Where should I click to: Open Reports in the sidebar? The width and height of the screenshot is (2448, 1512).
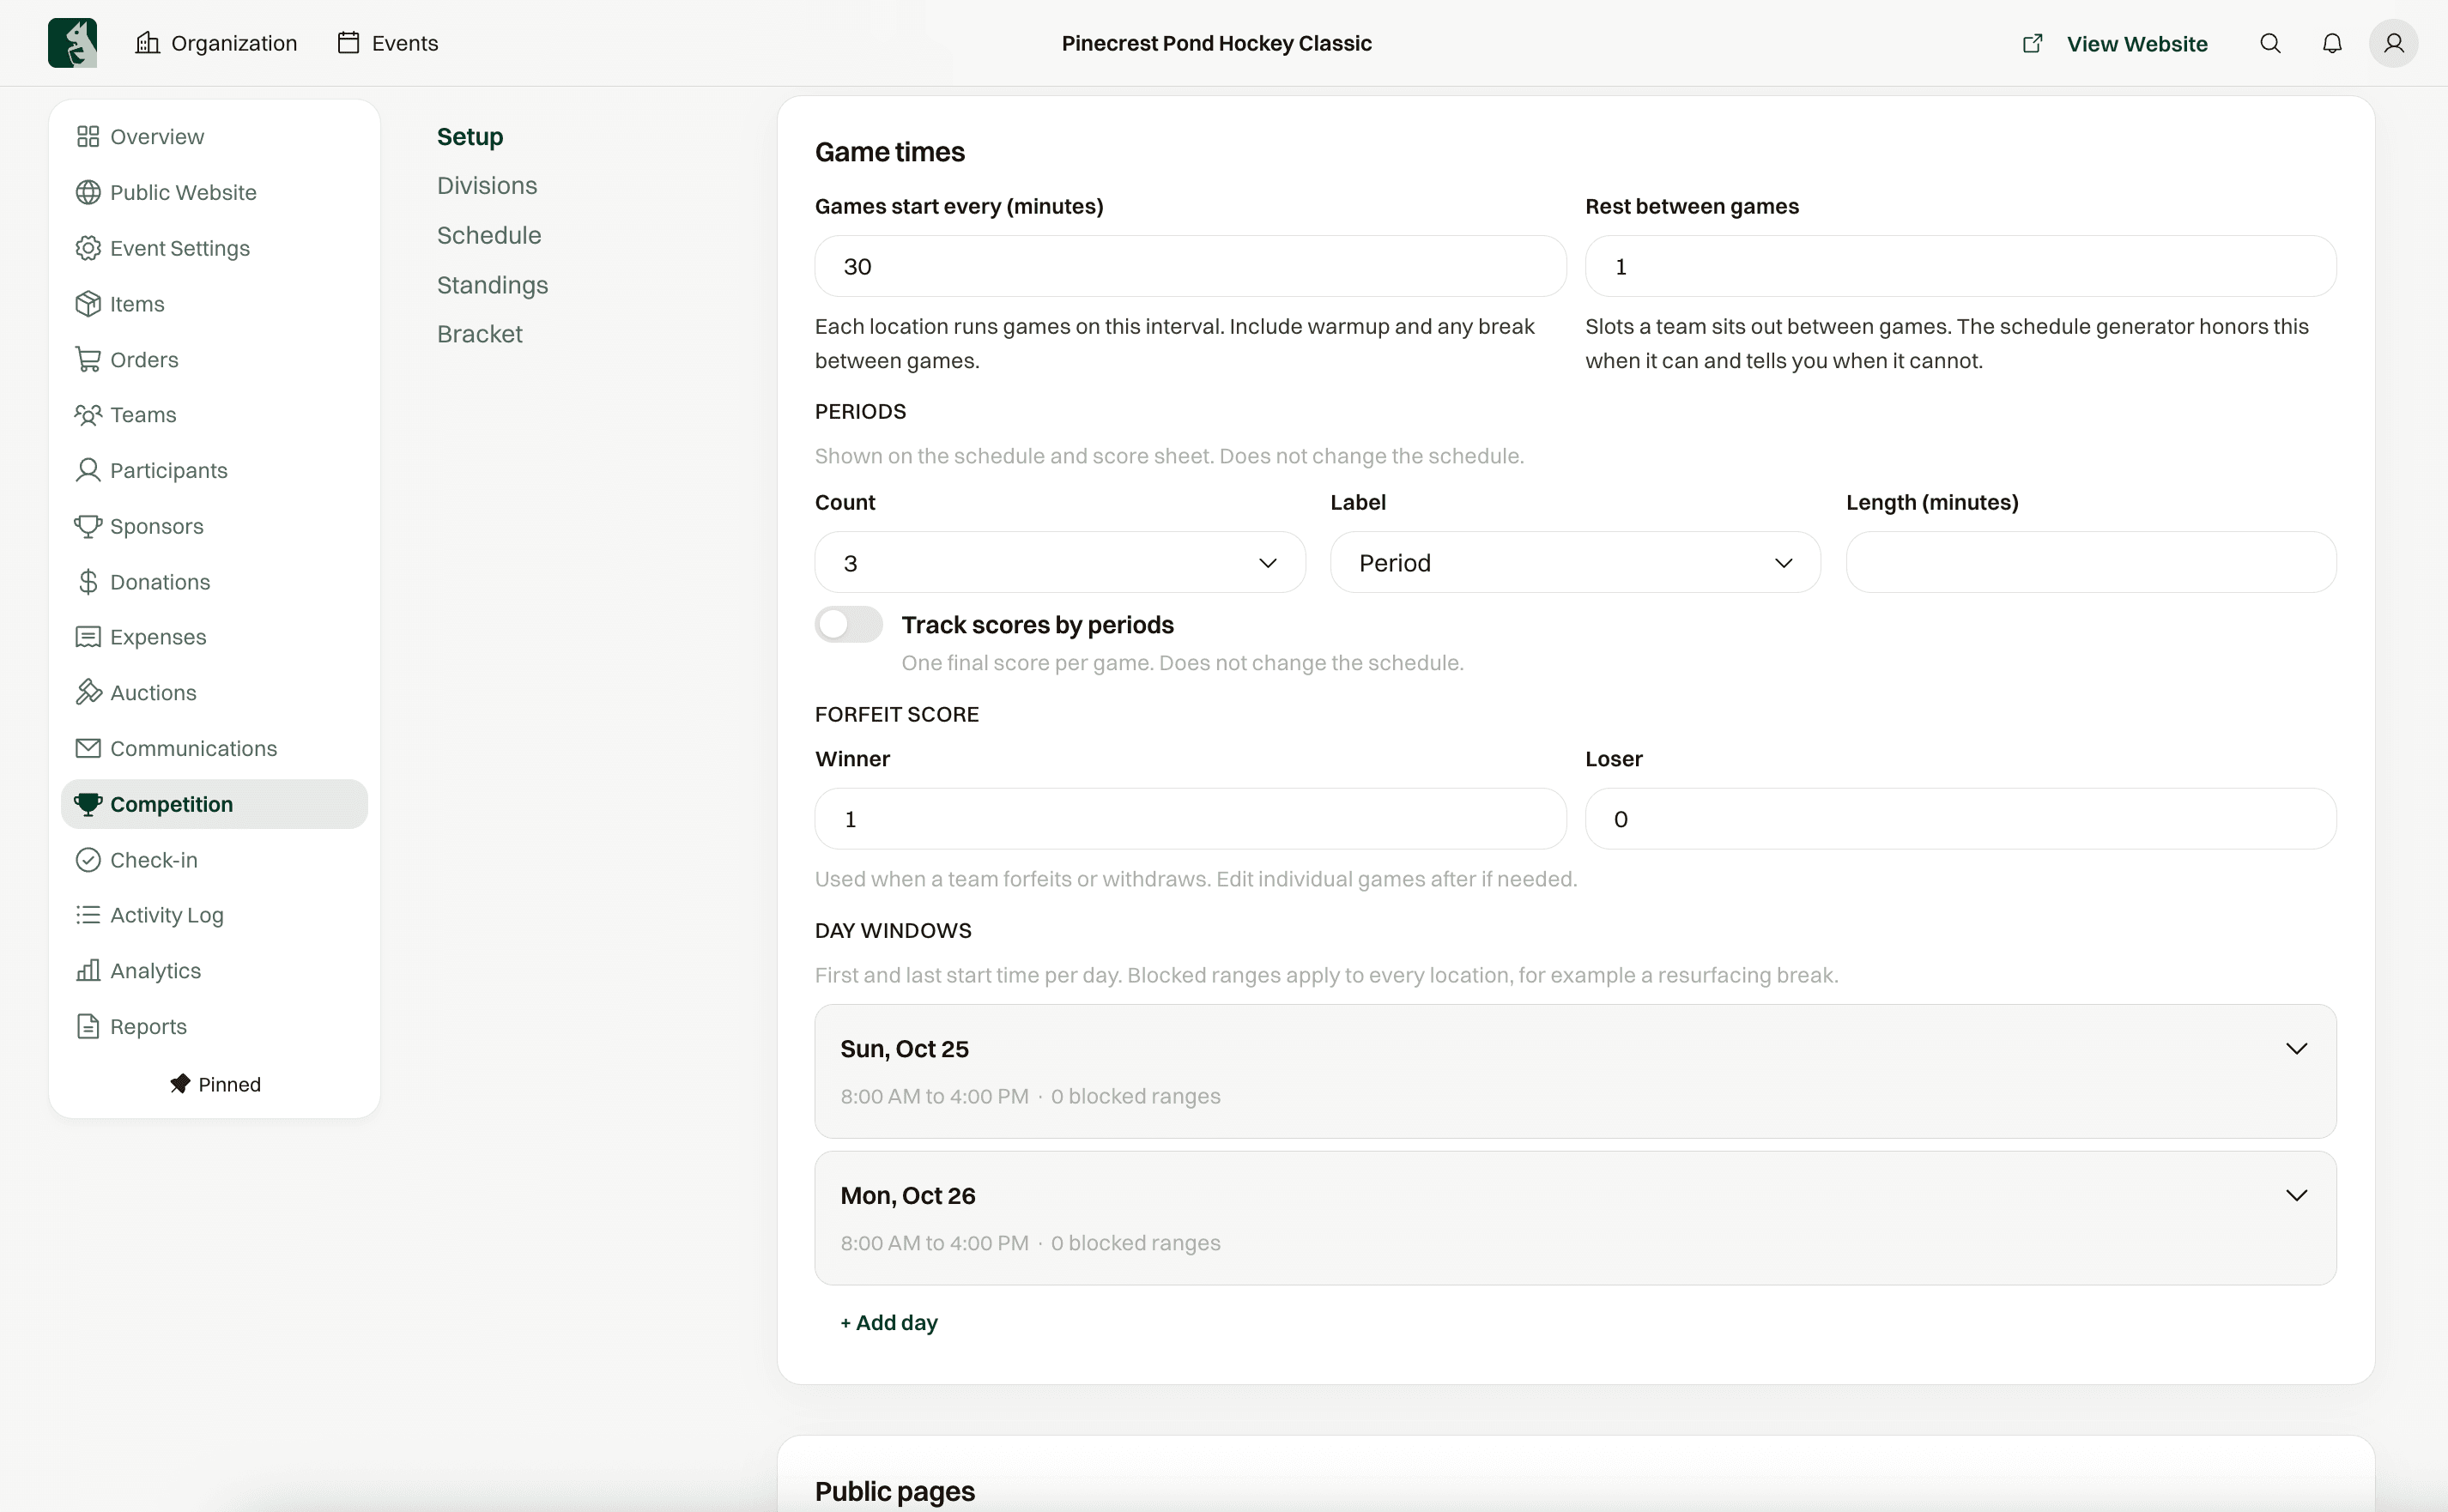pos(214,1026)
